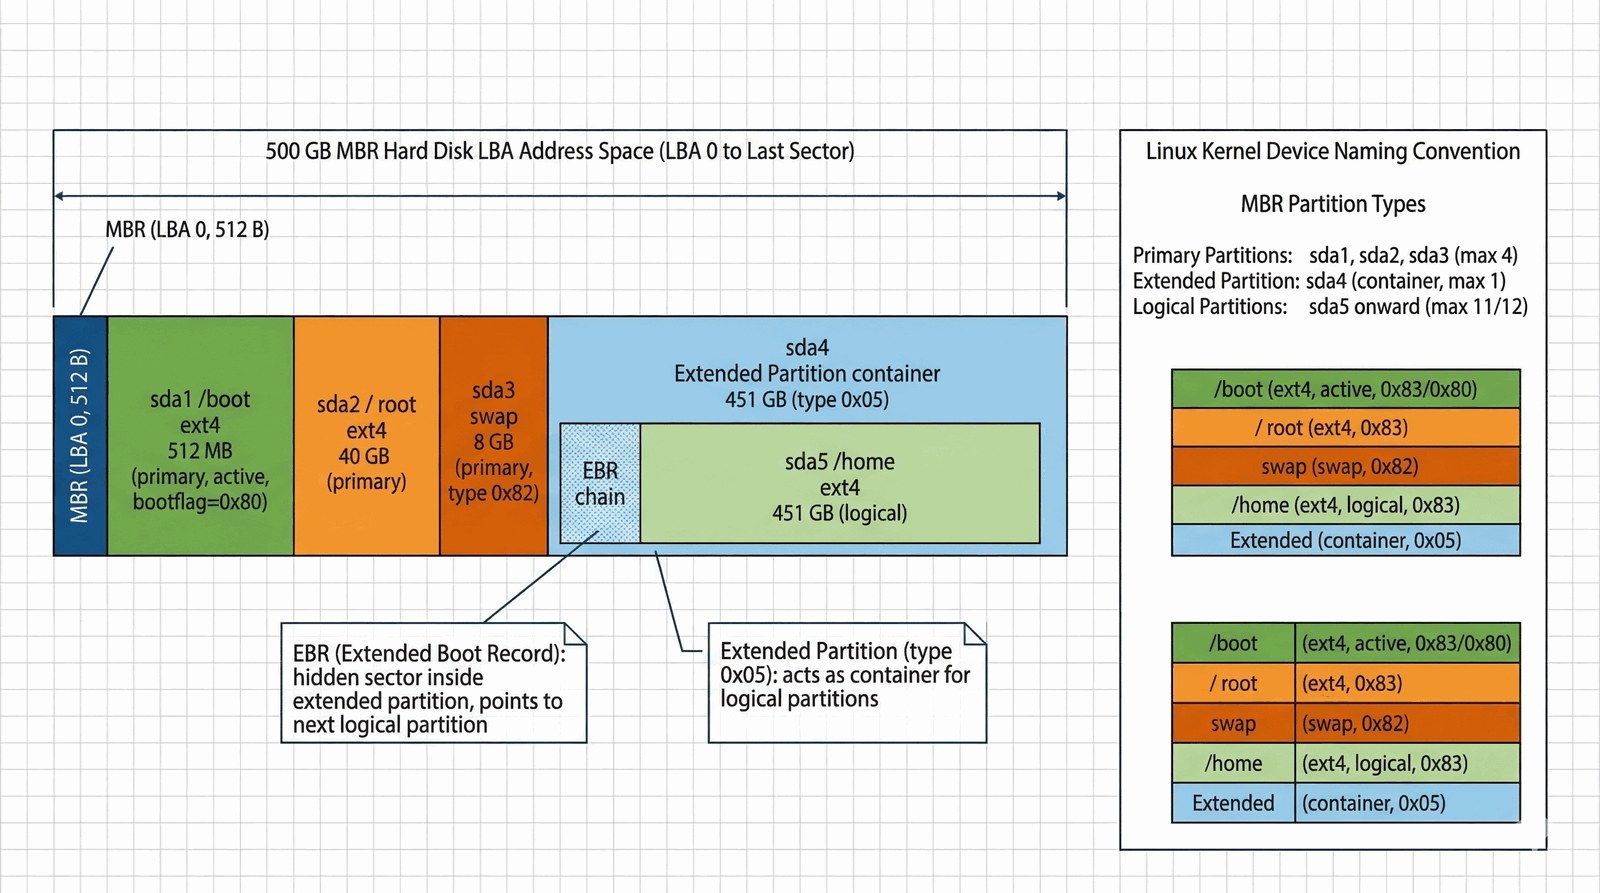Click the Extended Partition (type 0x05) callout note
The width and height of the screenshot is (1600, 893).
(846, 682)
